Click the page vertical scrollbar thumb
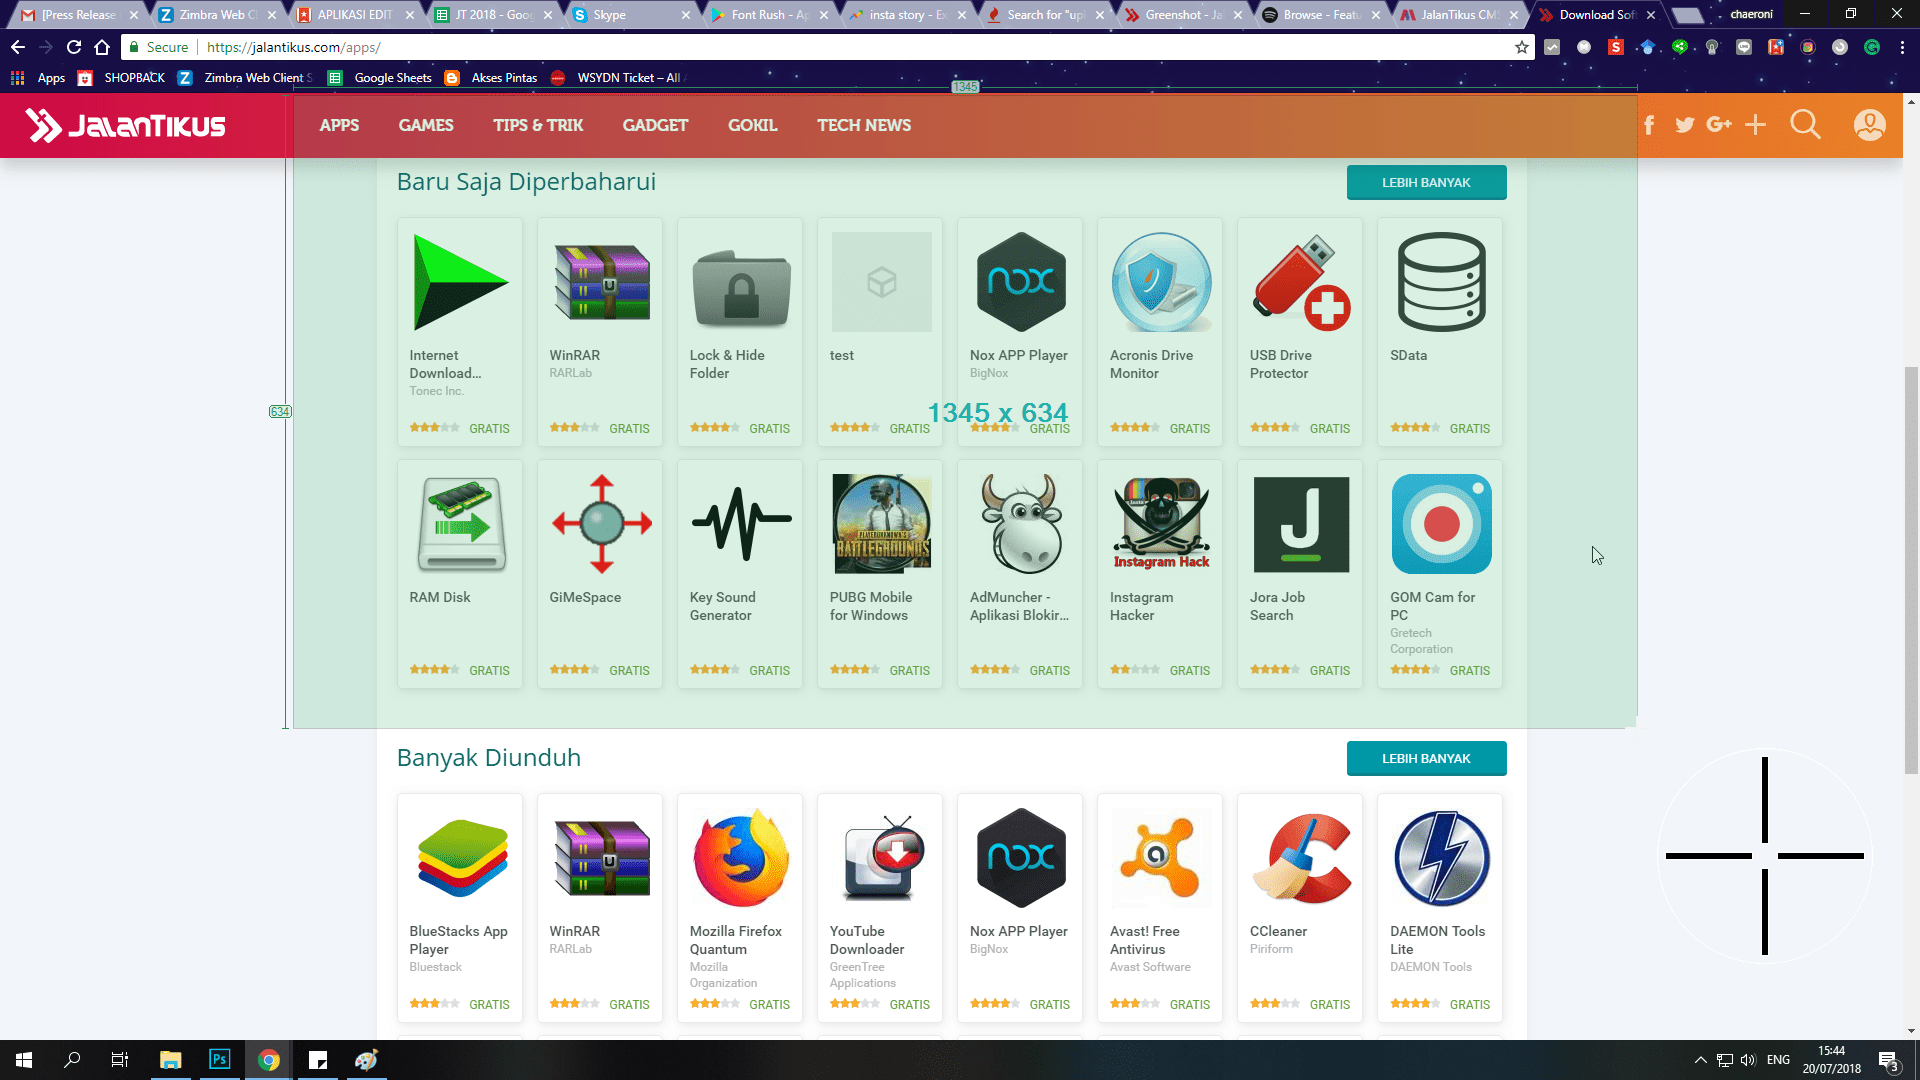 point(1911,570)
